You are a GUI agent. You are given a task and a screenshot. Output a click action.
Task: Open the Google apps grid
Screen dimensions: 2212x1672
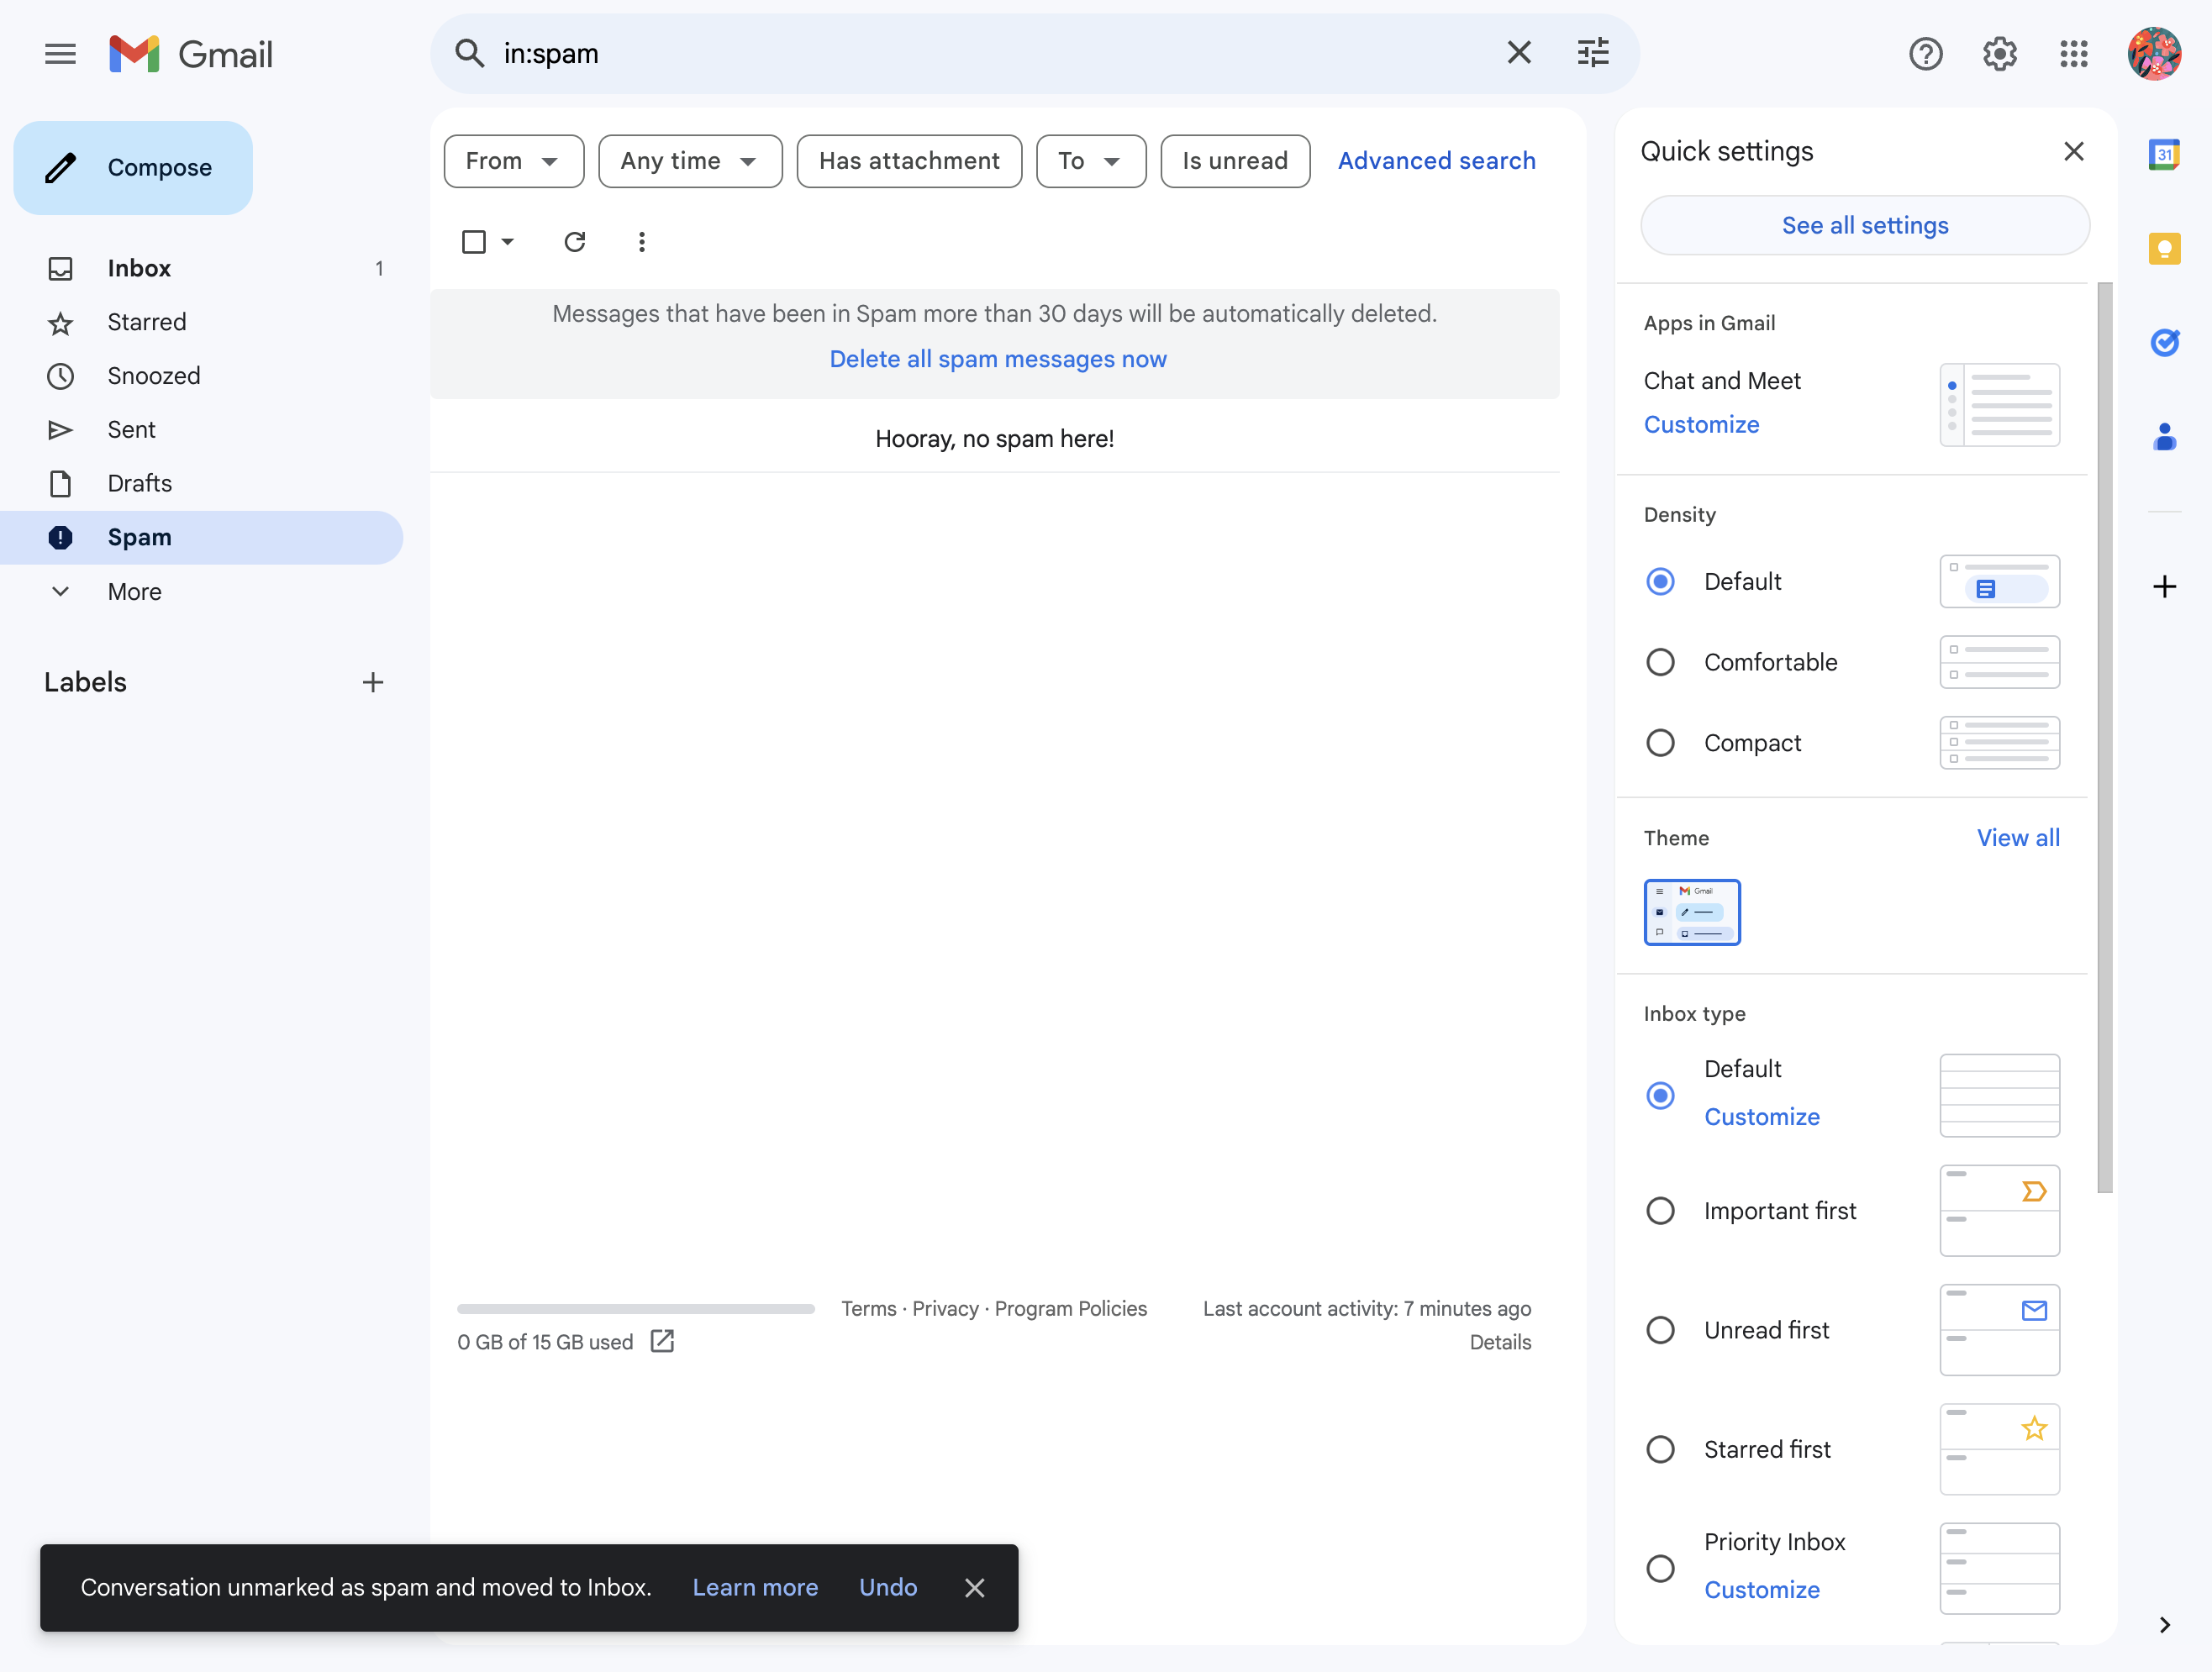[2073, 54]
